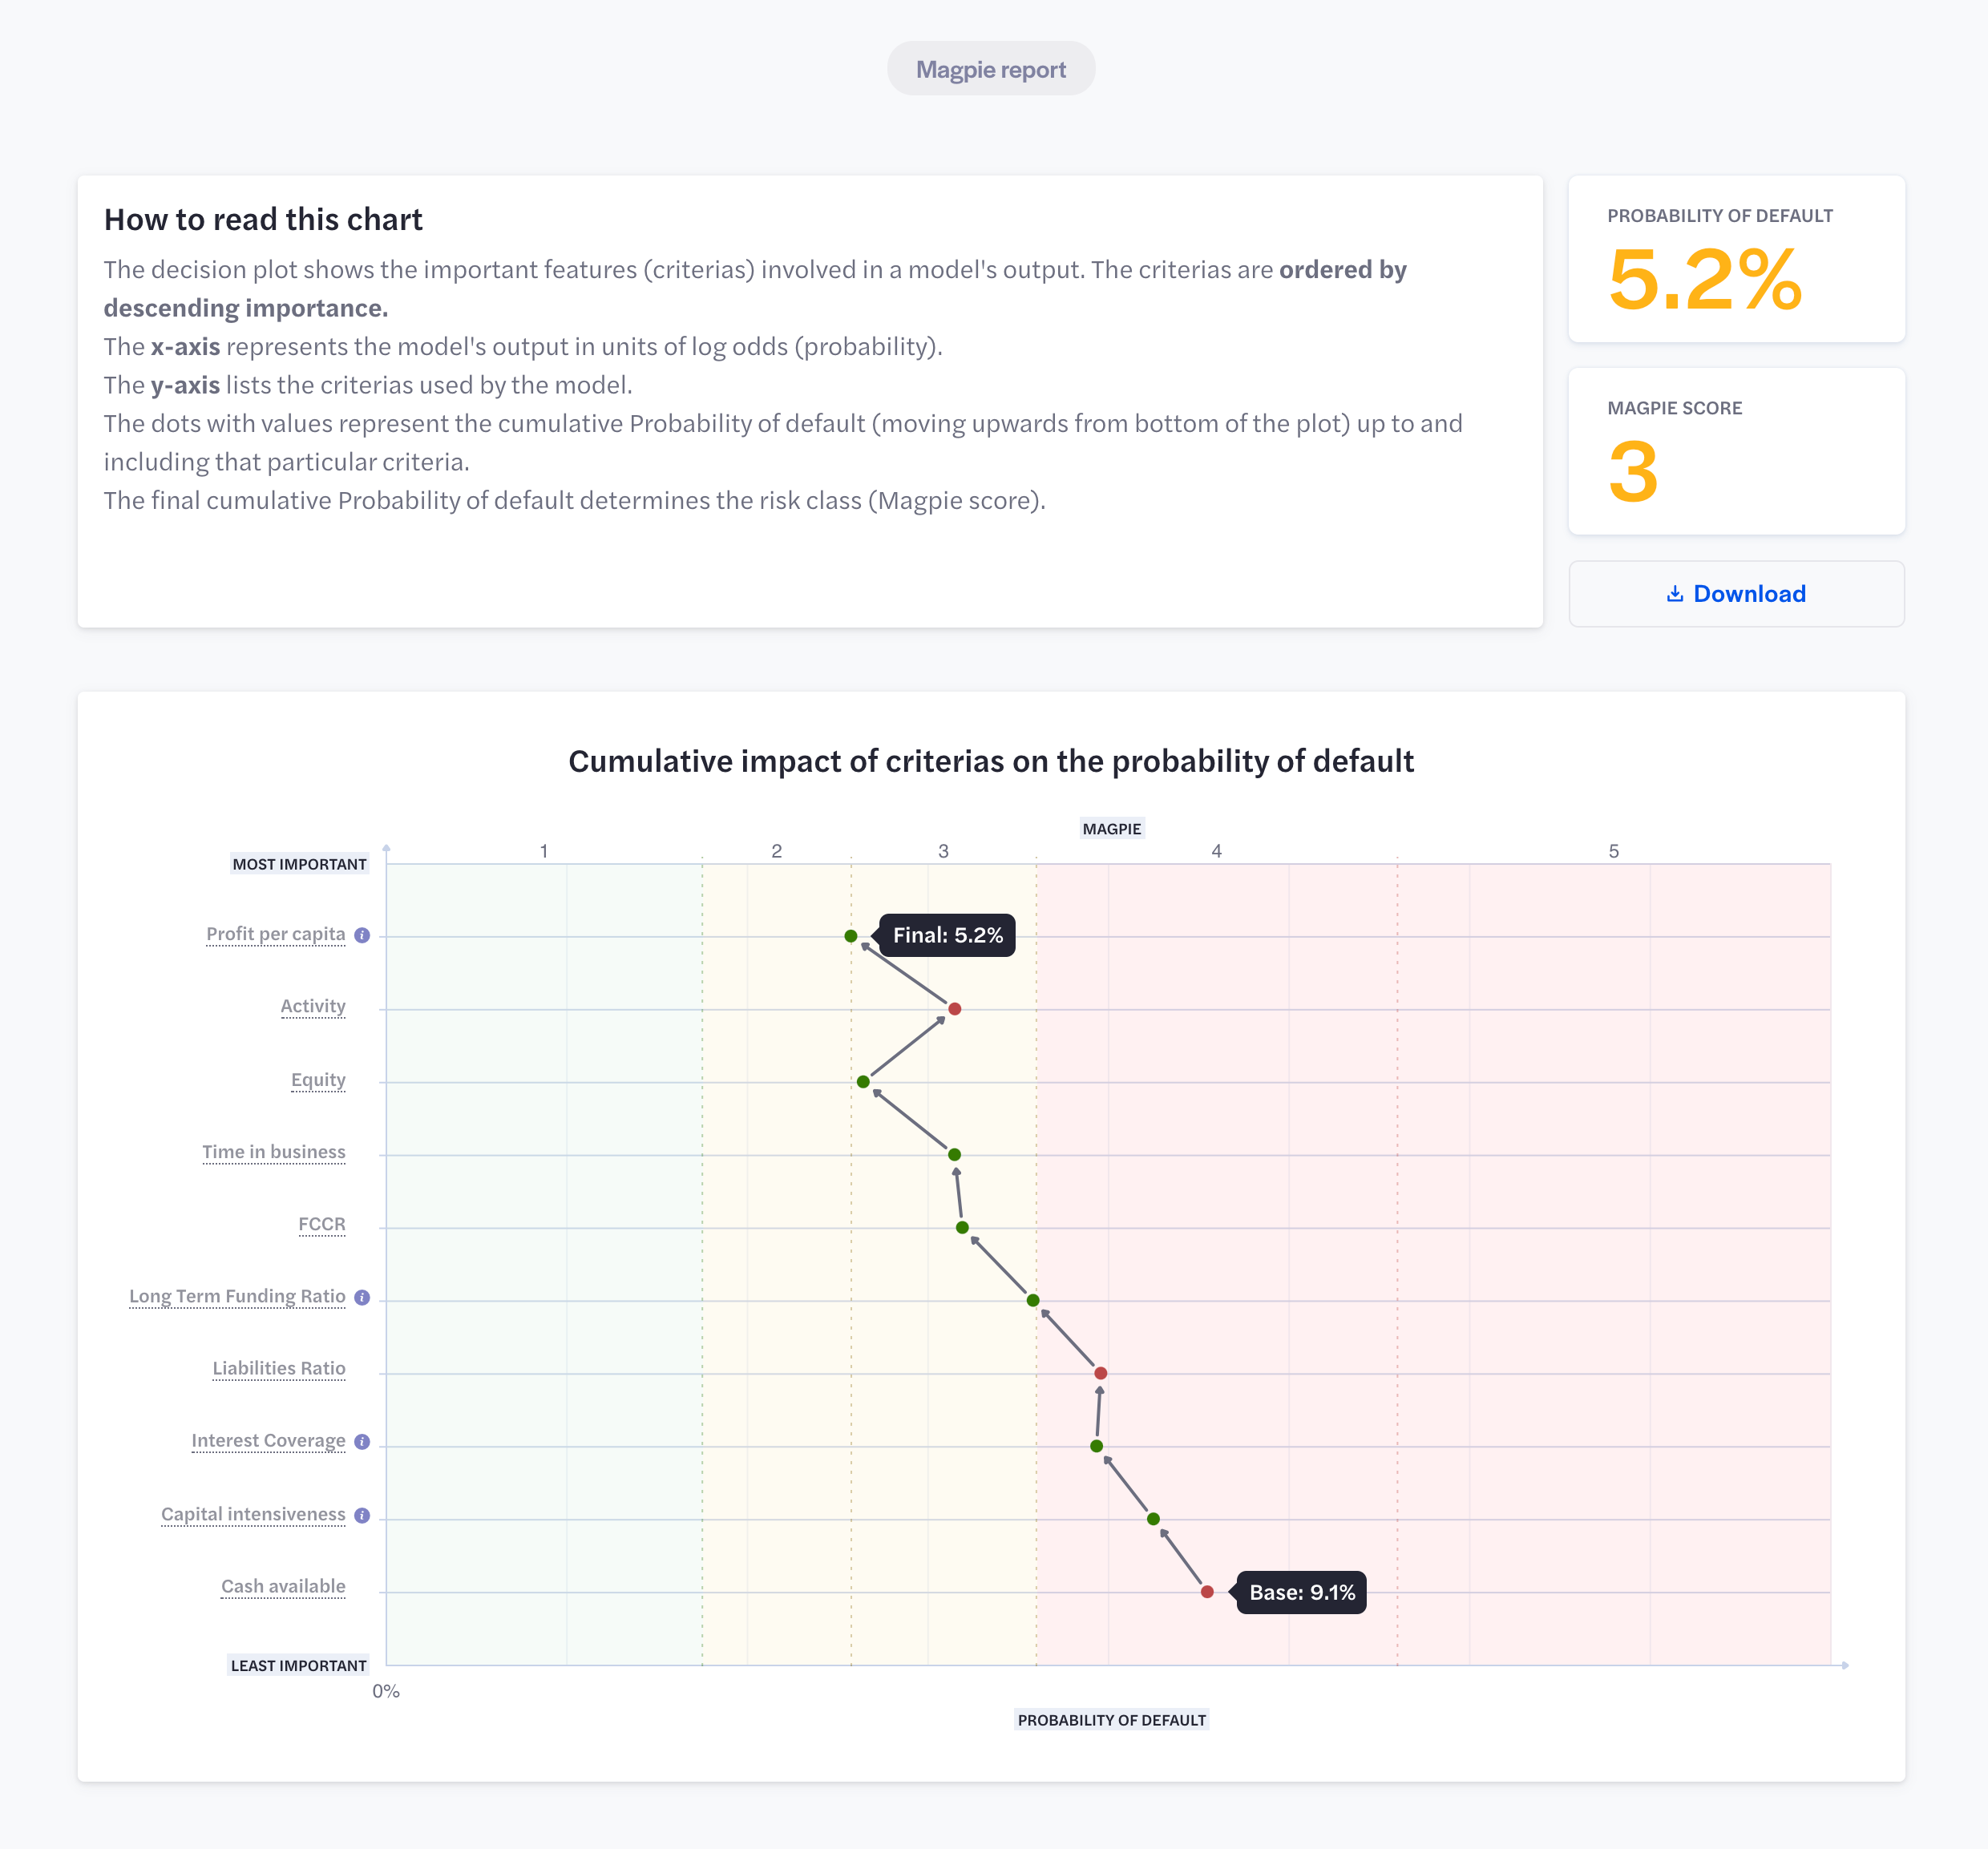Click the red dot on Cash available row
This screenshot has width=1988, height=1849.
[1207, 1592]
